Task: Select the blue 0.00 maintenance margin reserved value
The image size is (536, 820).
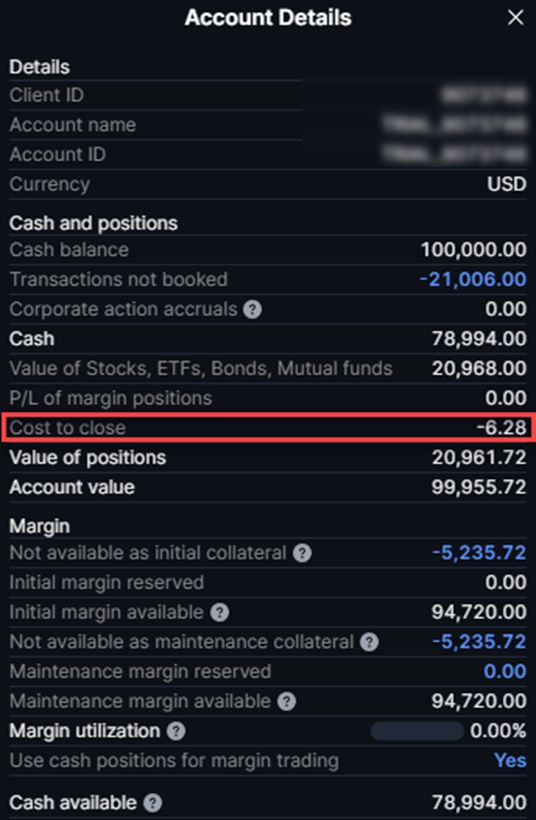Action: (506, 671)
